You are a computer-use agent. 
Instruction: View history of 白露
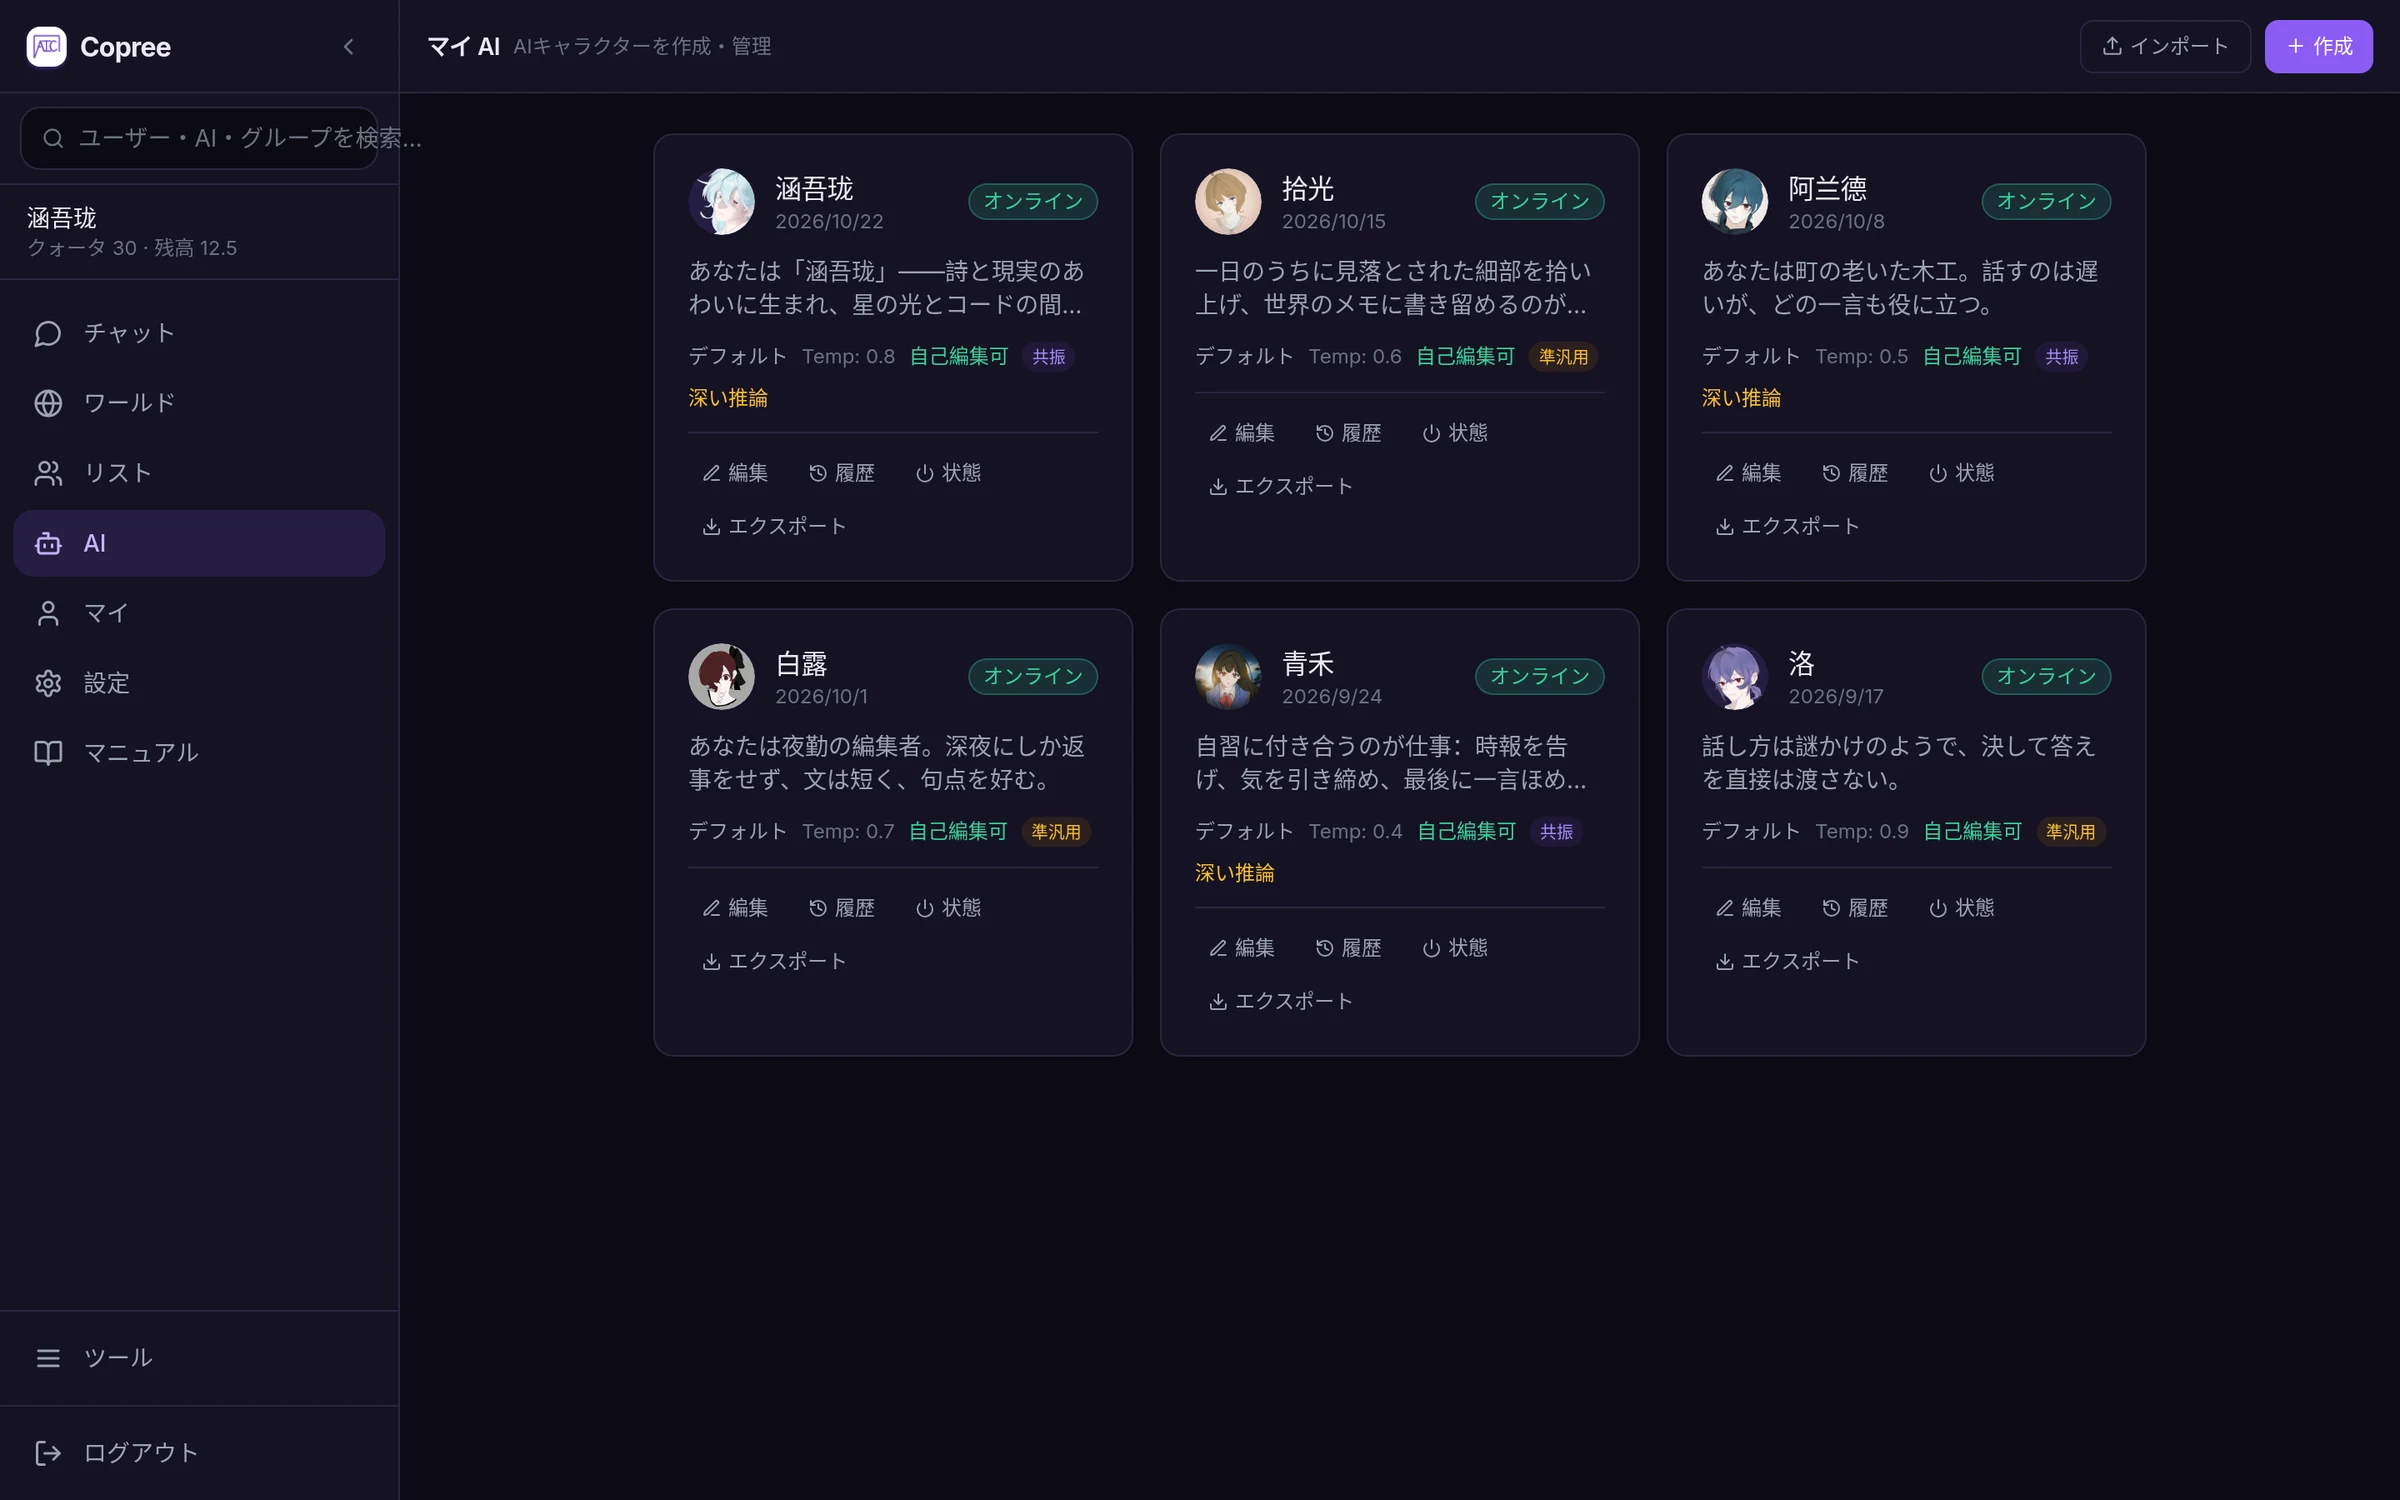(841, 908)
